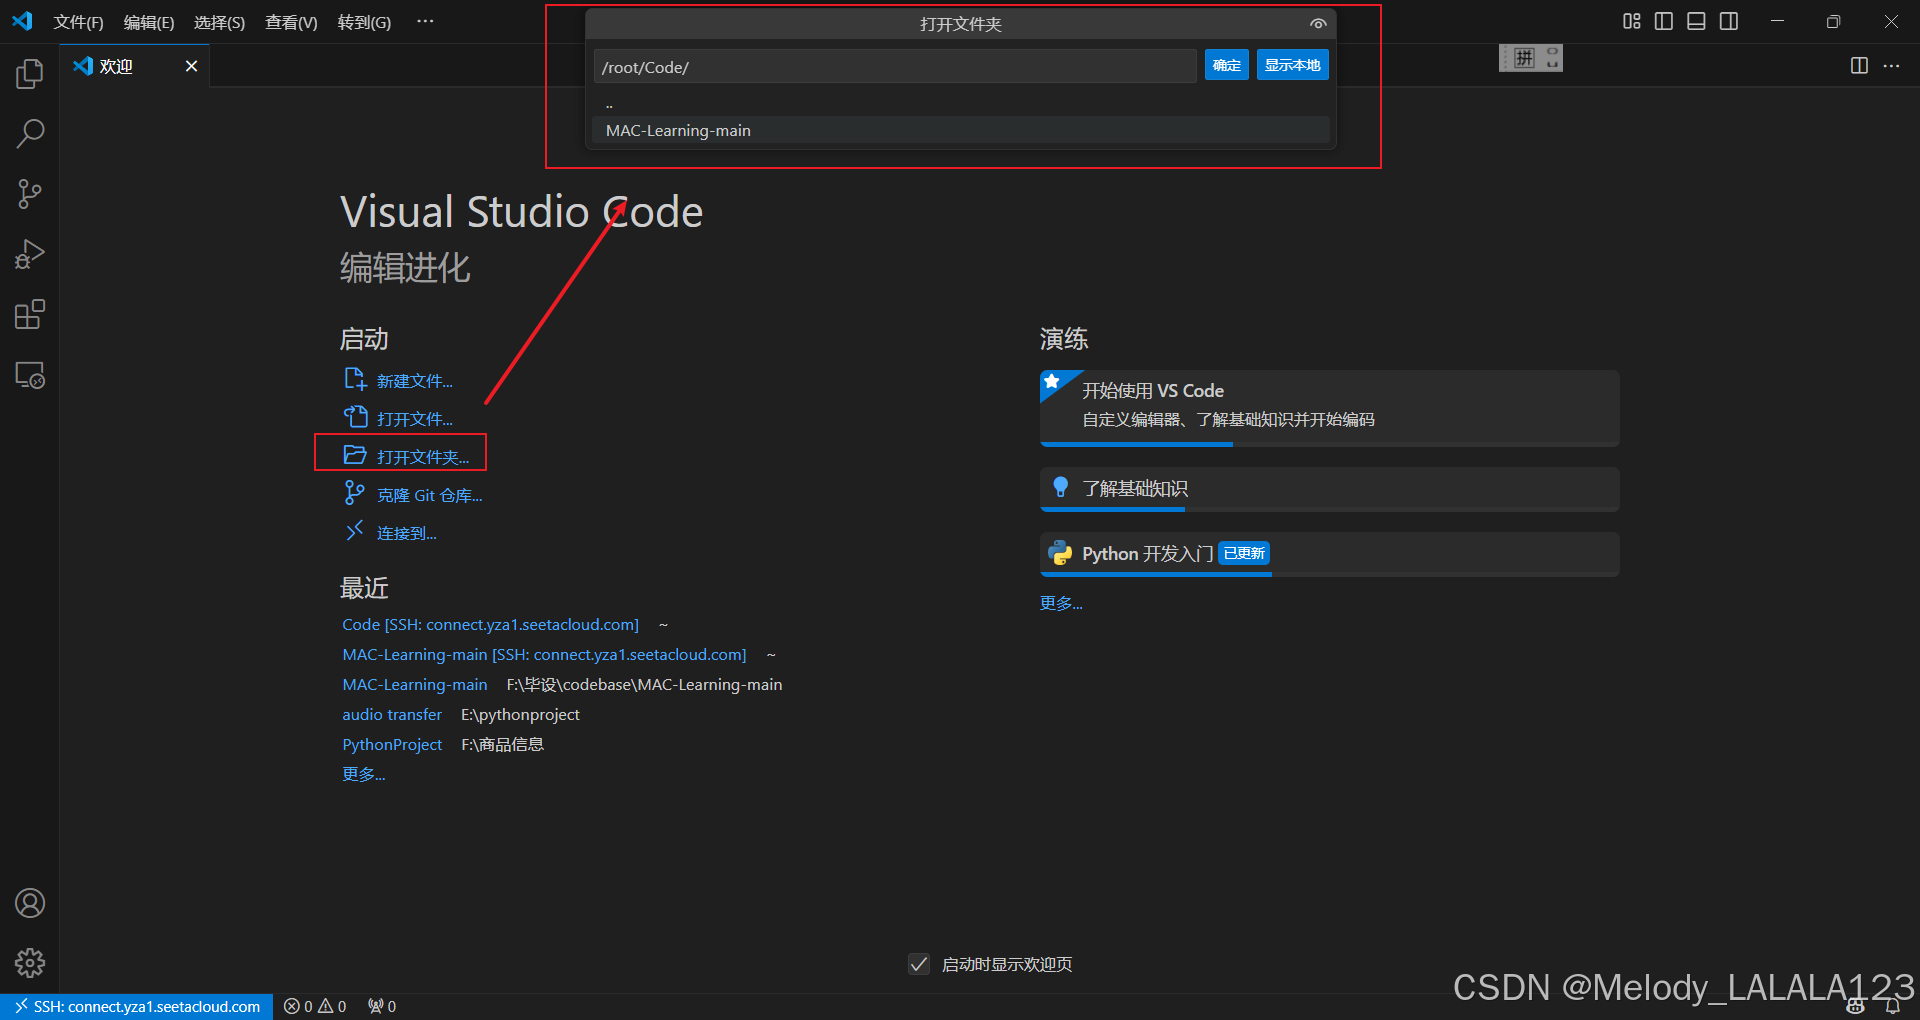This screenshot has height=1020, width=1920.
Task: Click the 打开文件... open file link
Action: click(414, 419)
